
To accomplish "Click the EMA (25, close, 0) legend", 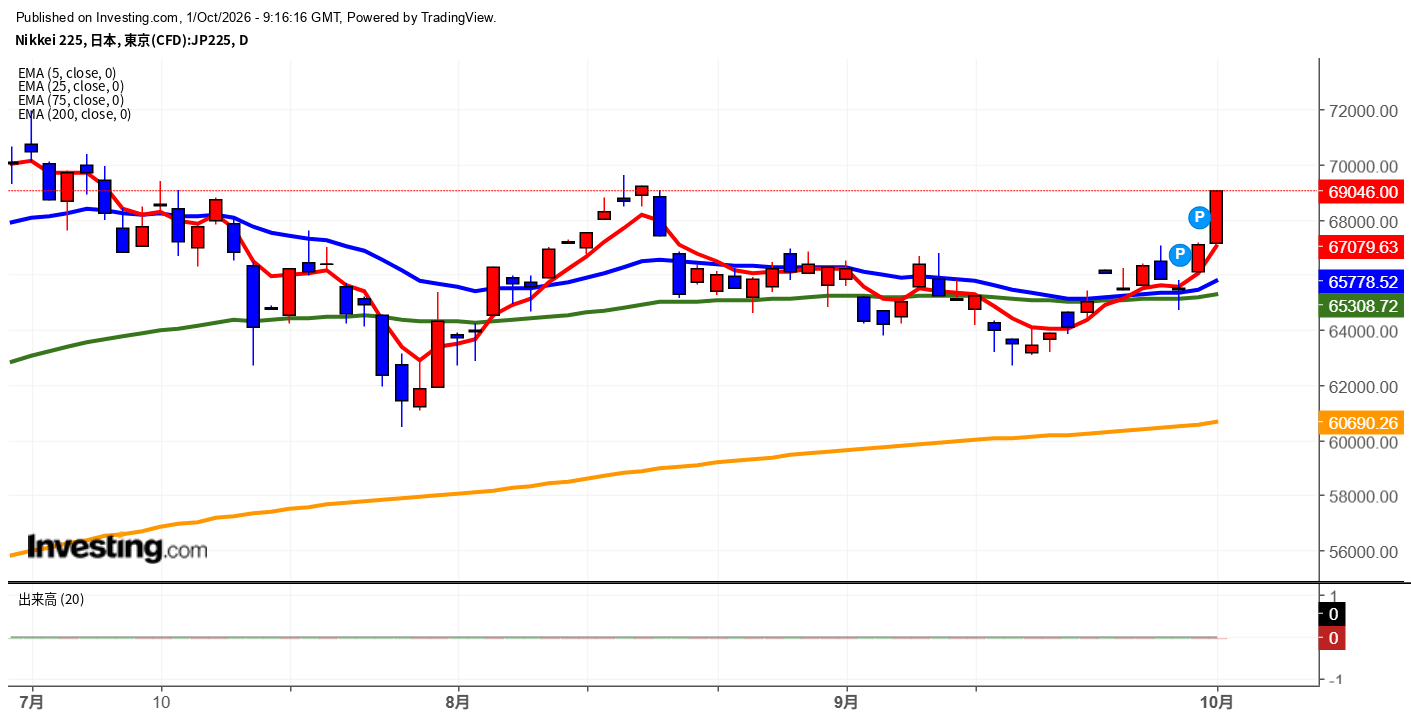I will click(71, 86).
